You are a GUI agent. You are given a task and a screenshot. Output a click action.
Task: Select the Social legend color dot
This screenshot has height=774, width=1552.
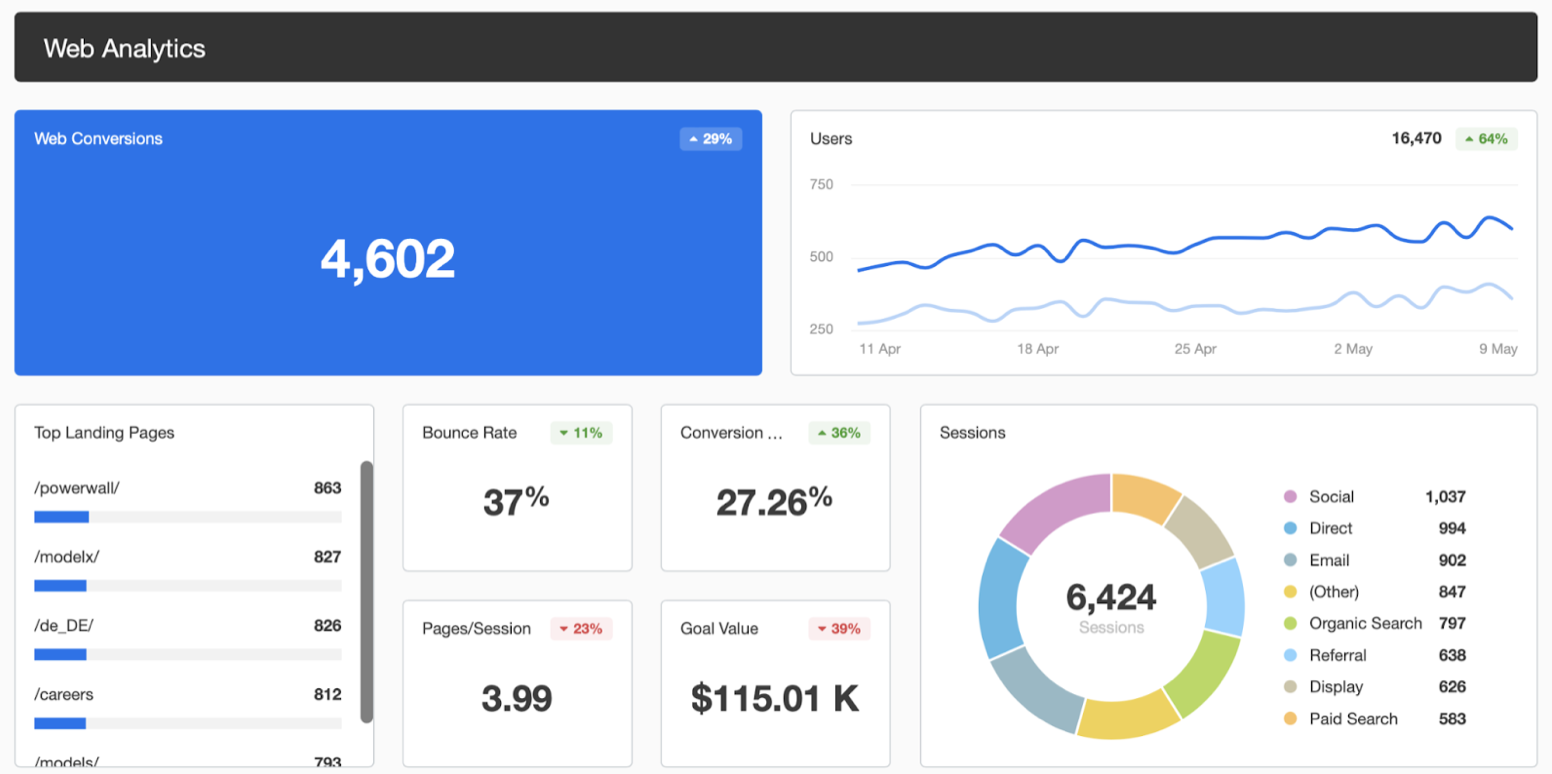point(1290,497)
